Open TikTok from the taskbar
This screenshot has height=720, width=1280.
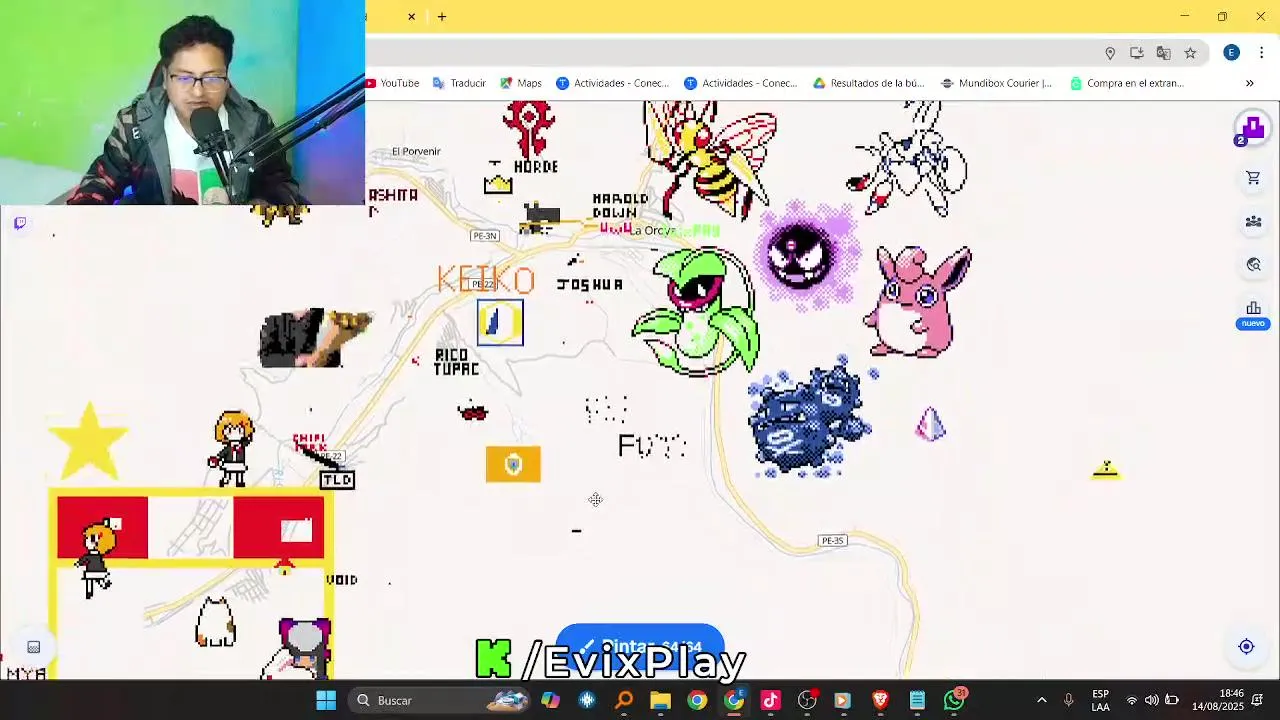tap(770, 700)
